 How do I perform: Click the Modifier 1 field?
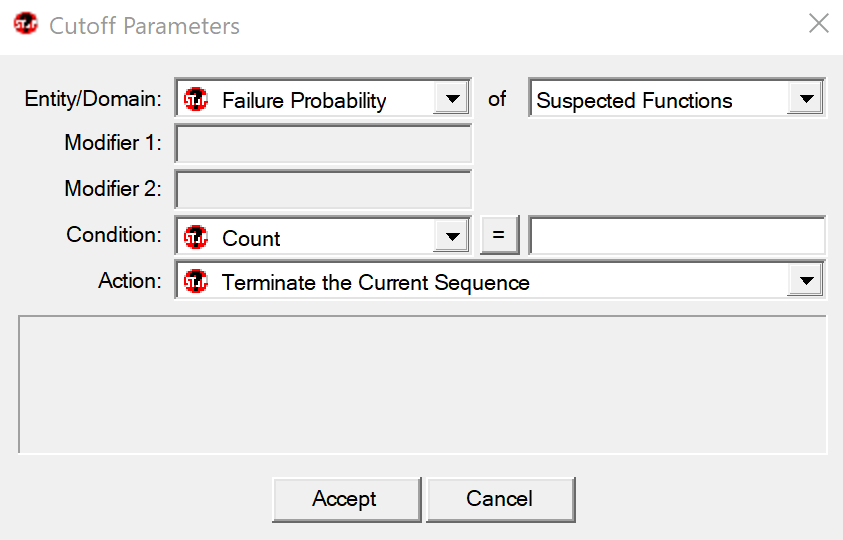323,144
